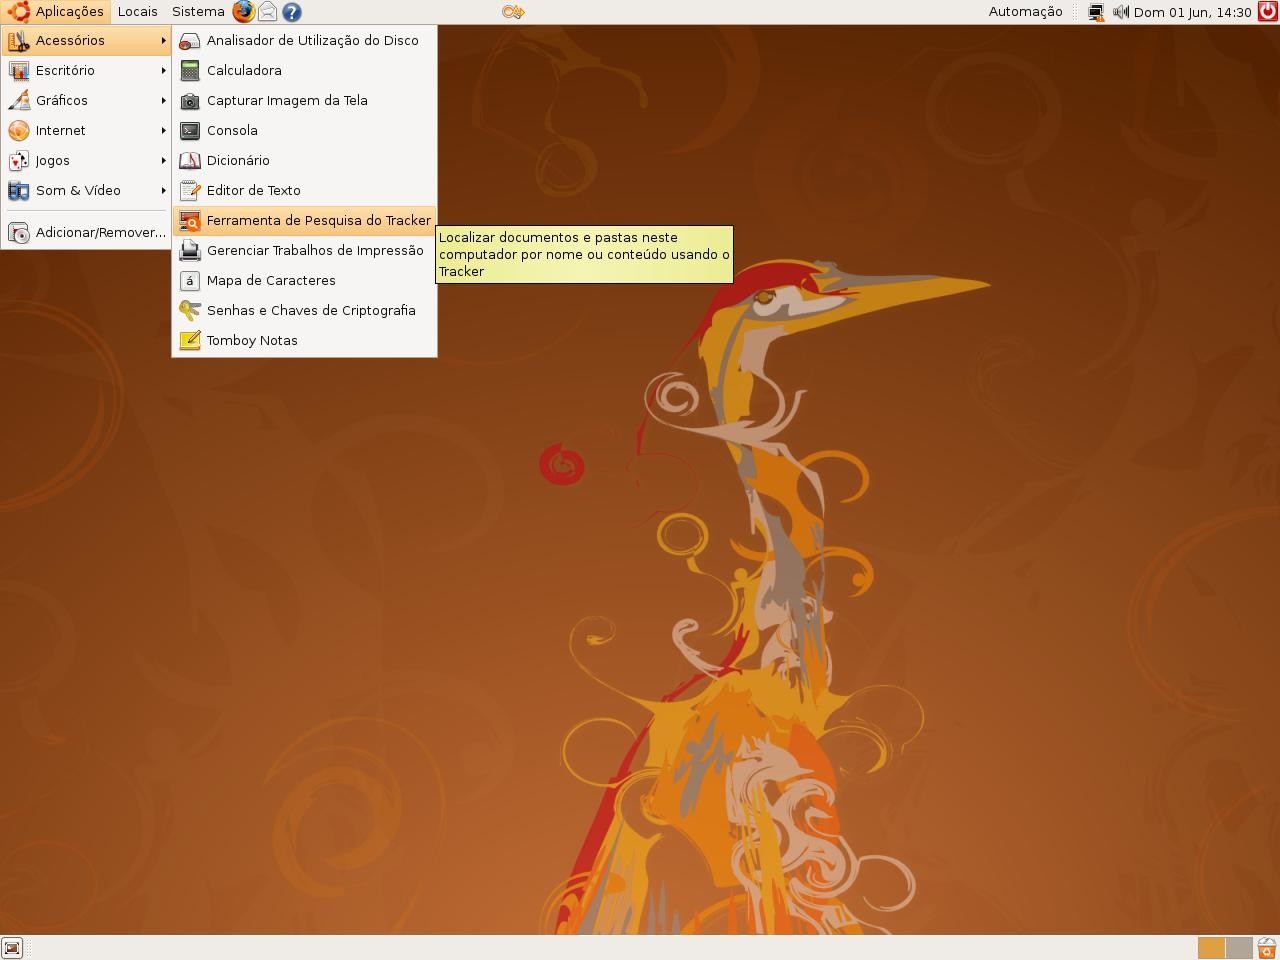Expand the Internet submenu arrow

[x=163, y=131]
